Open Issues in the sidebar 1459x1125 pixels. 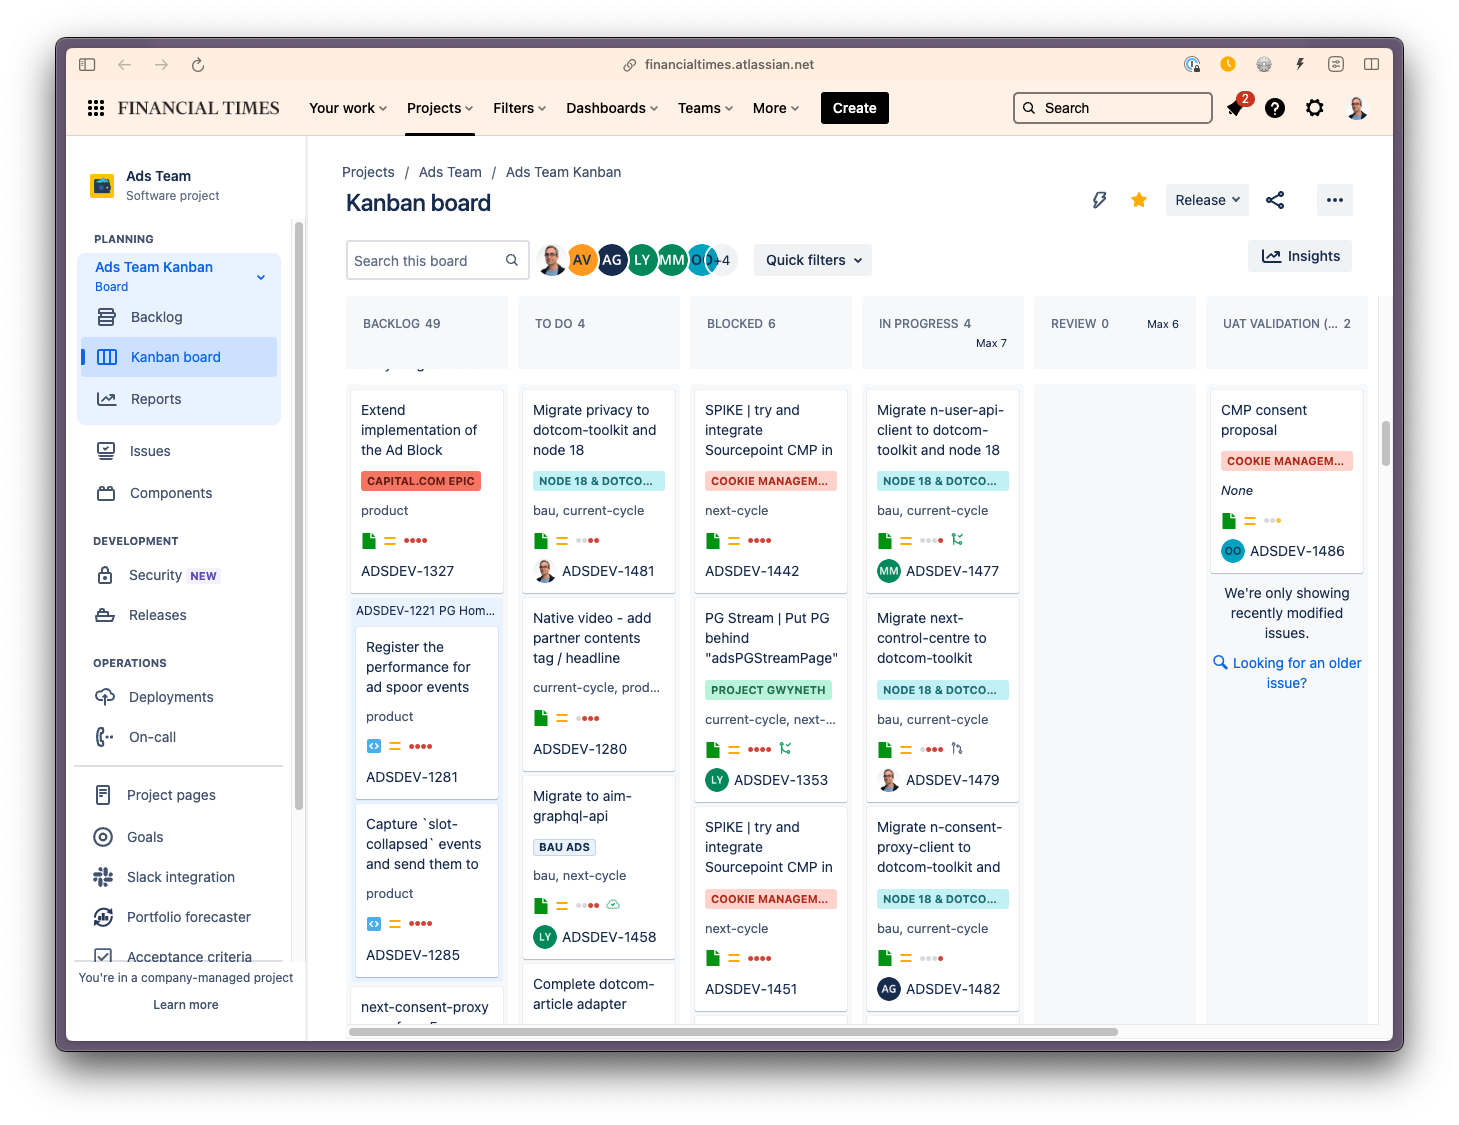179,451
